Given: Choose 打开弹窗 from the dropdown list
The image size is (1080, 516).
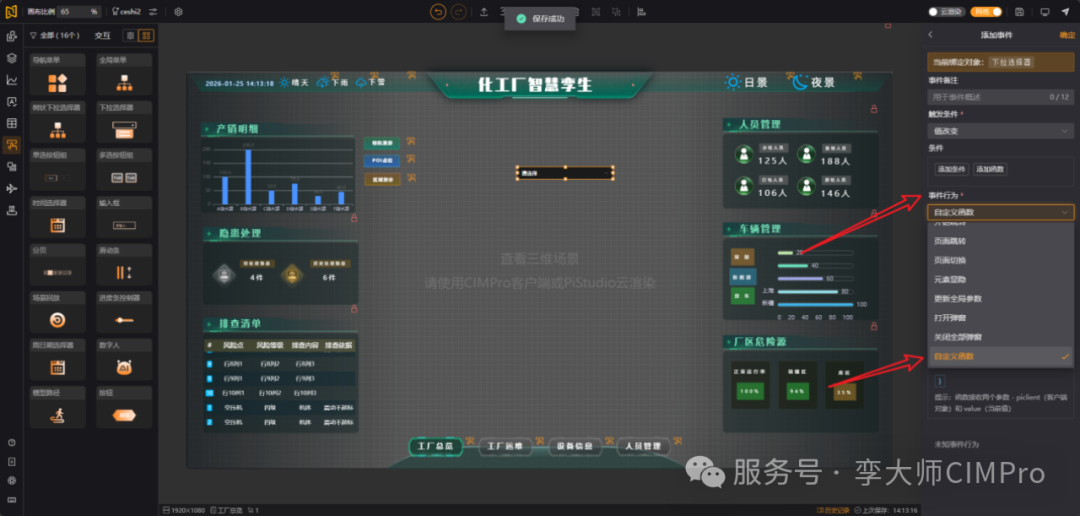Looking at the screenshot, I should tap(999, 318).
